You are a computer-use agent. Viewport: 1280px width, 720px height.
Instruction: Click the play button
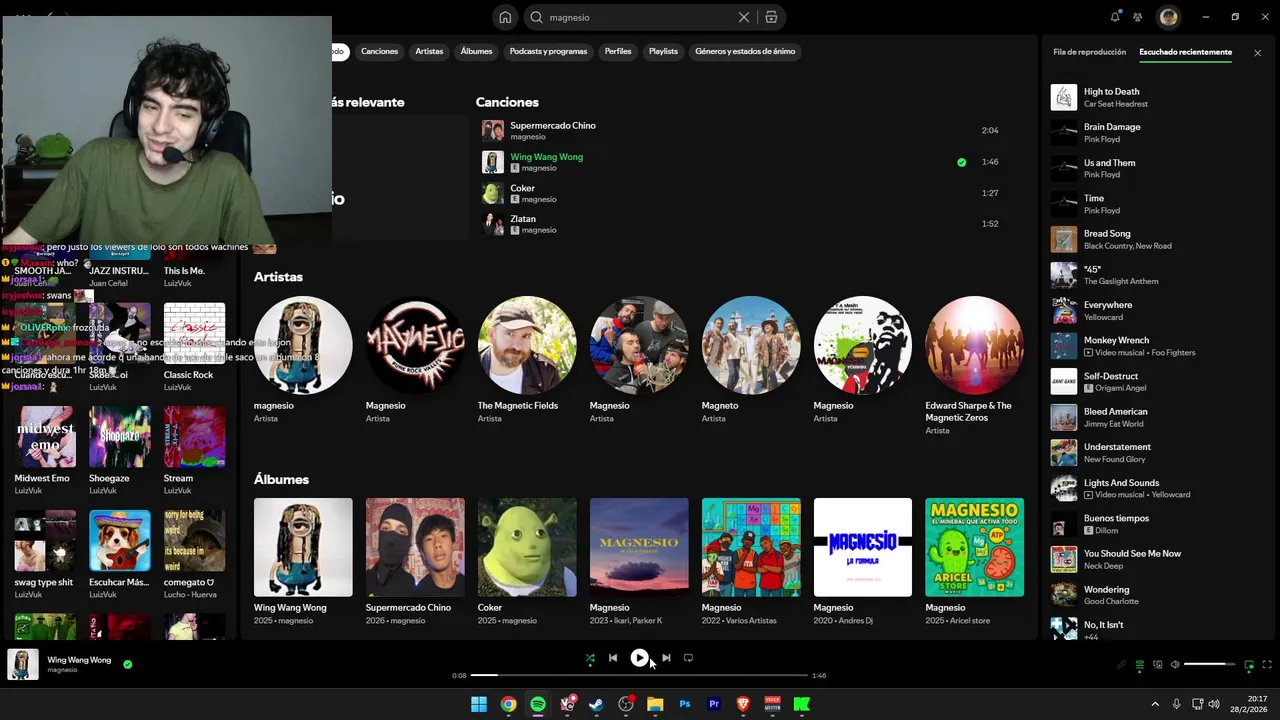pos(639,658)
